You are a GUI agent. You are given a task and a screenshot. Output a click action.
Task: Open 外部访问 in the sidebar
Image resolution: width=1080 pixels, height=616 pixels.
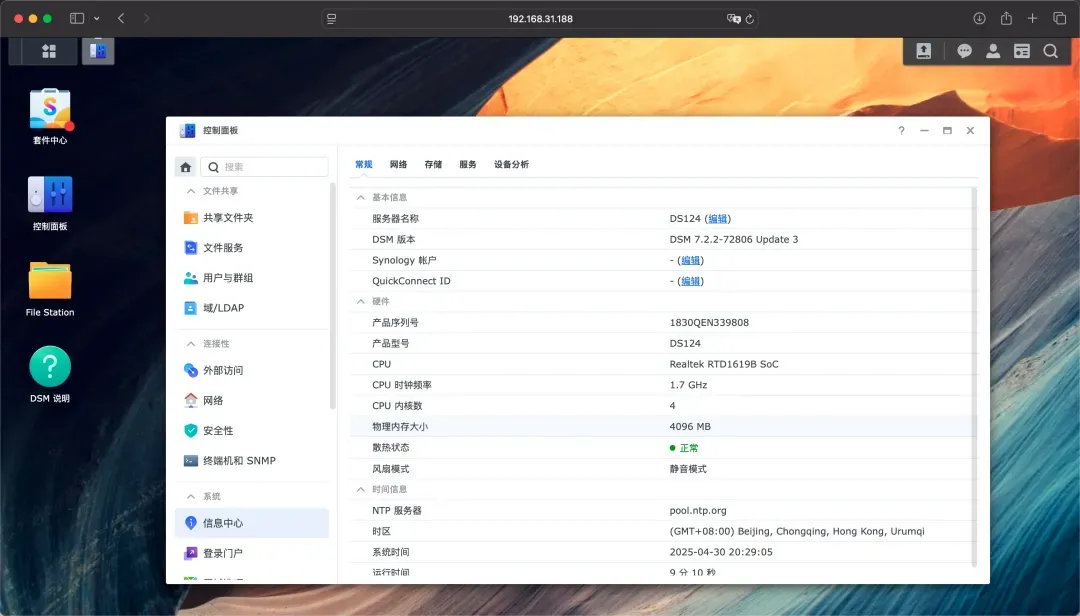(252, 371)
